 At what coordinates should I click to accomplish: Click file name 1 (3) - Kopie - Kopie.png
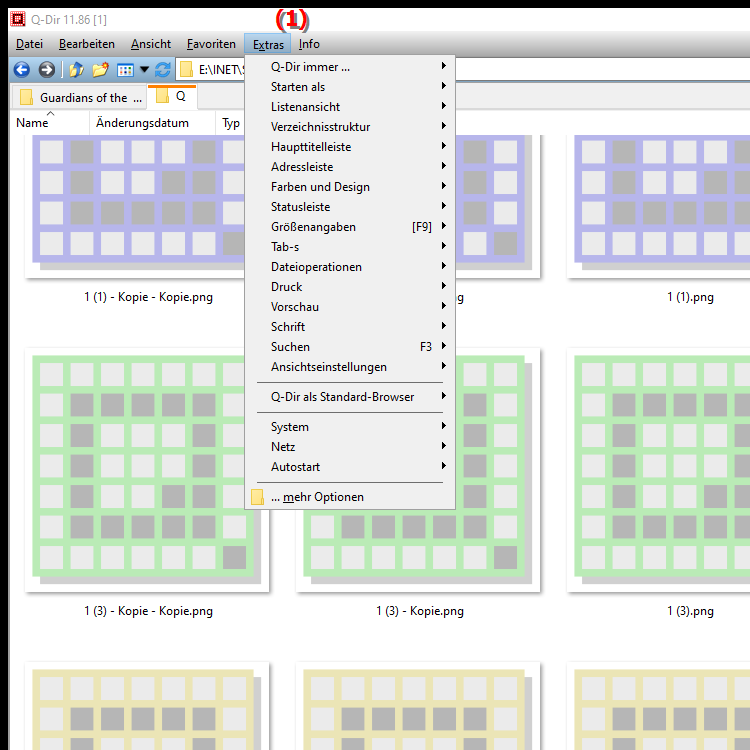click(x=148, y=611)
